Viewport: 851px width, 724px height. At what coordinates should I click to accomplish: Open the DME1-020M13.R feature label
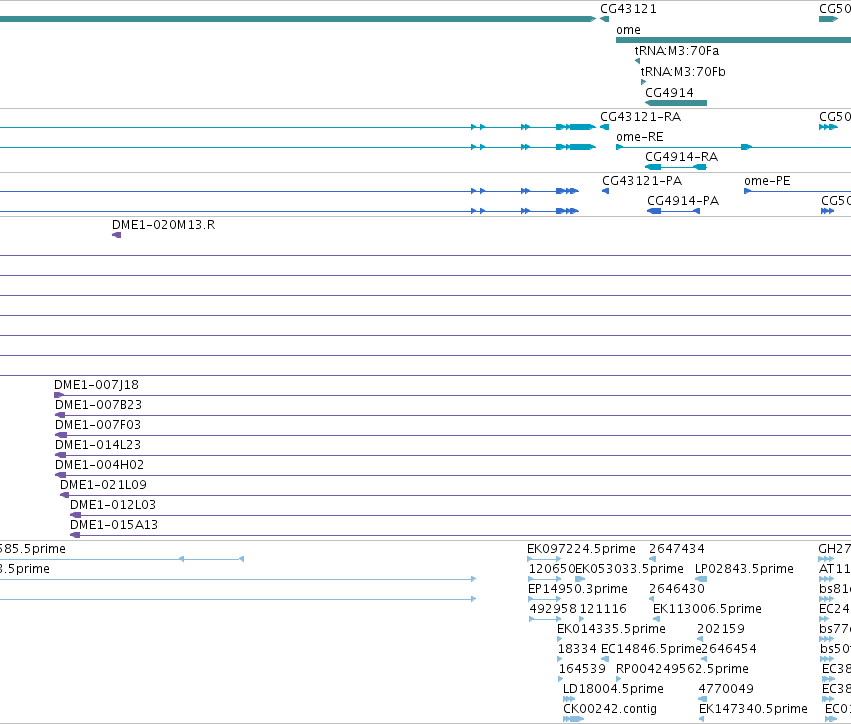point(163,225)
